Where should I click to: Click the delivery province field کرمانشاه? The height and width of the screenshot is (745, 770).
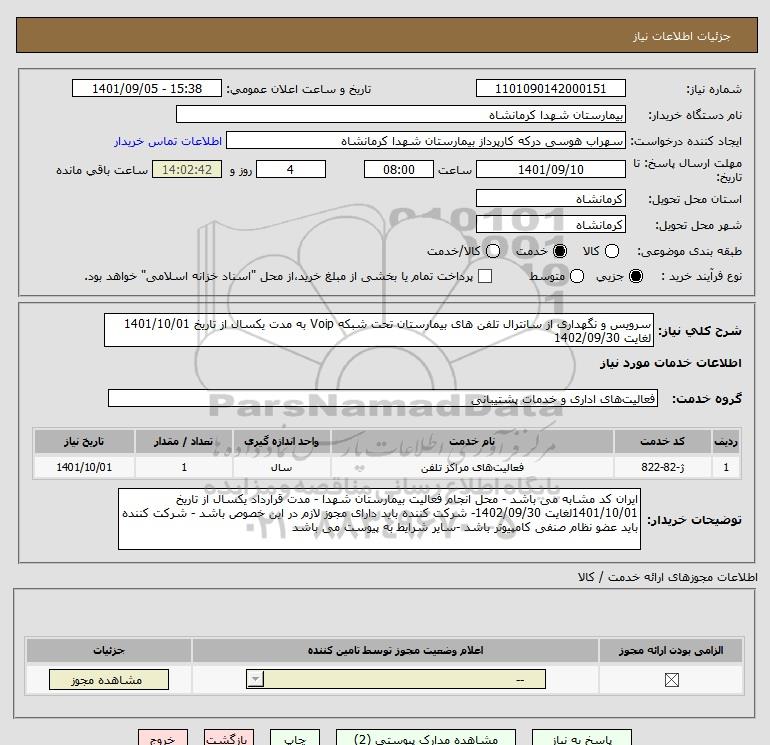point(550,198)
